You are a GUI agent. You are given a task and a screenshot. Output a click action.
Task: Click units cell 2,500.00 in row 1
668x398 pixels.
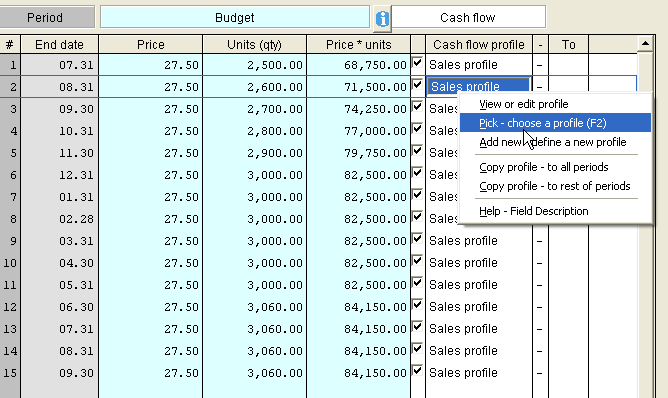click(x=254, y=65)
